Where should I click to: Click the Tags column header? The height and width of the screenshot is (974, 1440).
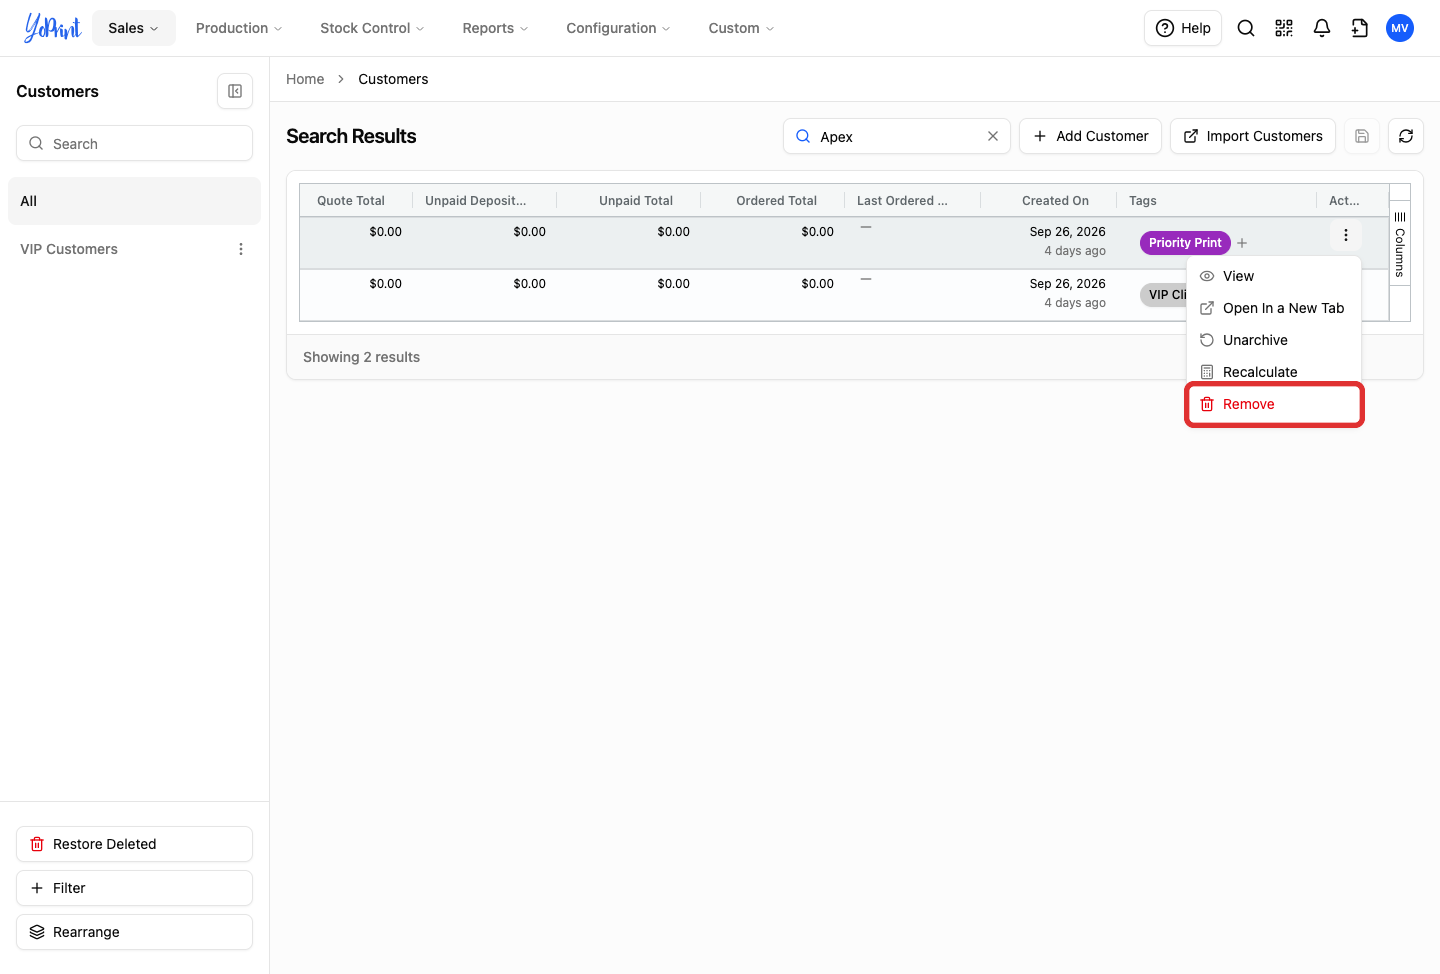pos(1143,201)
